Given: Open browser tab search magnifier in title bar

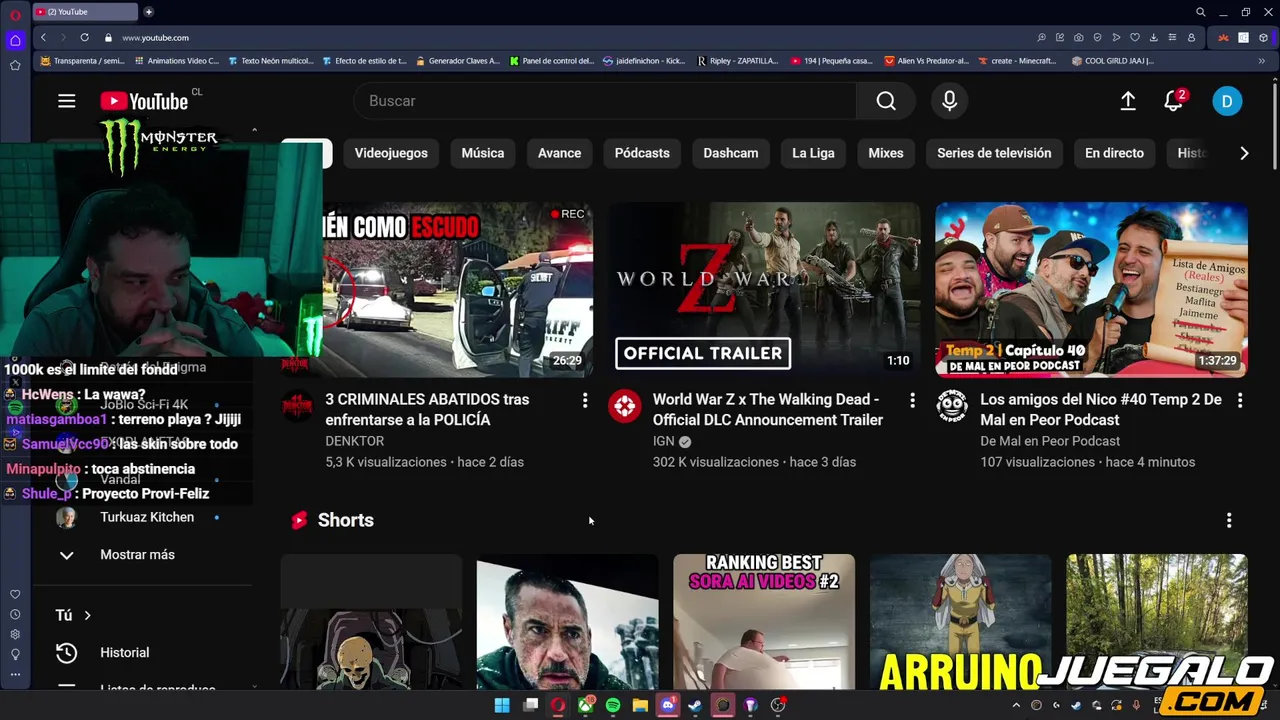Looking at the screenshot, I should coord(1201,12).
